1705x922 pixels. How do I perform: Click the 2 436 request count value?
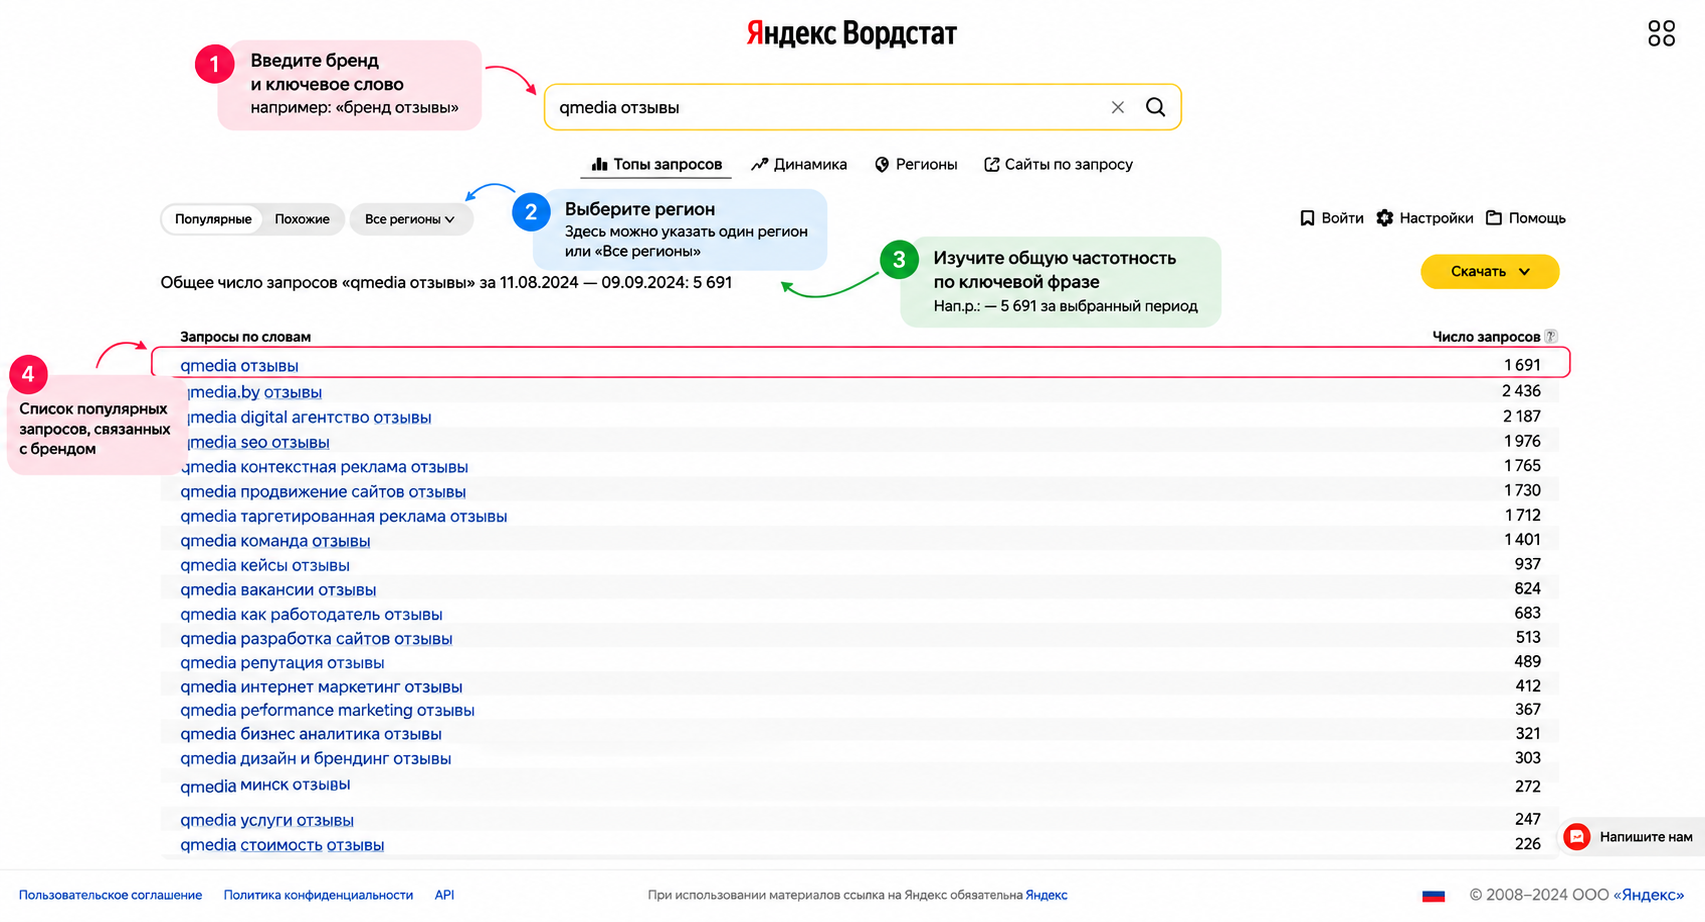point(1521,391)
